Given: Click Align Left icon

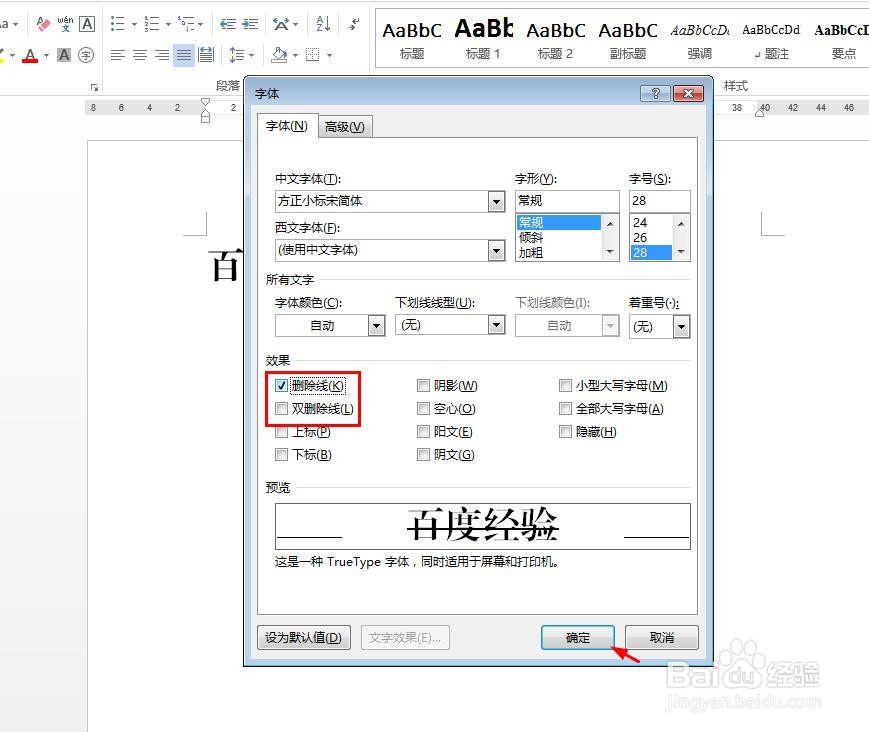Looking at the screenshot, I should pyautogui.click(x=117, y=55).
